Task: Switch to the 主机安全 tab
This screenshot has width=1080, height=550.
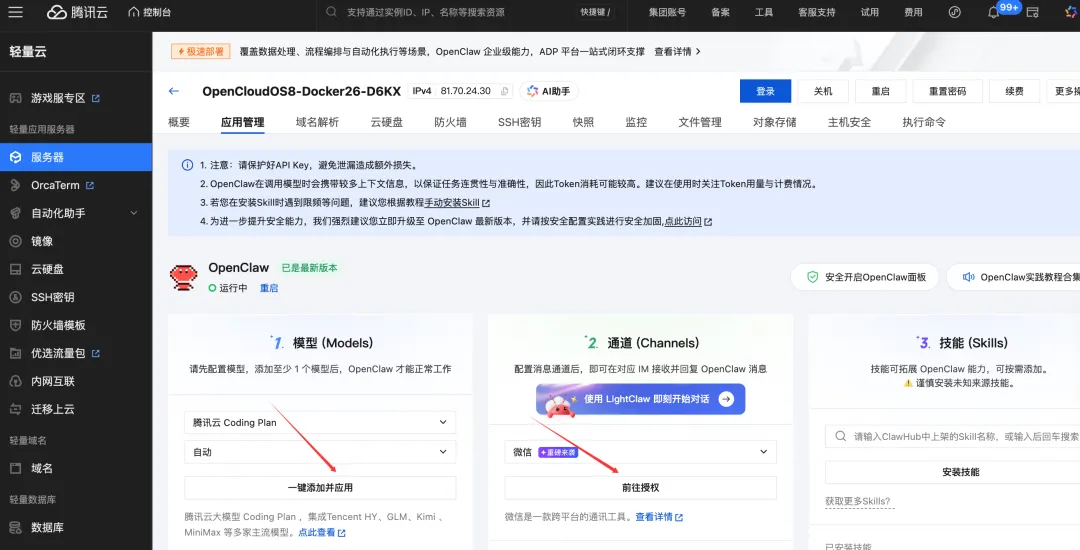Action: point(849,122)
